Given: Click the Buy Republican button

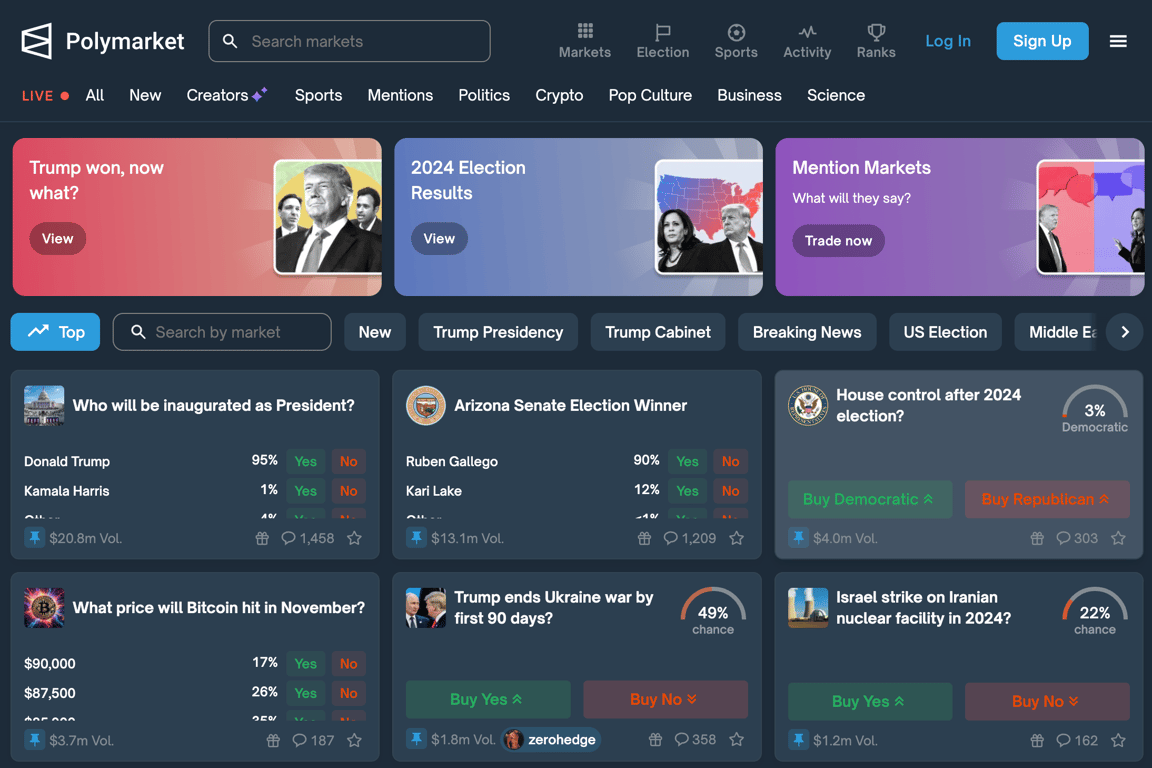Looking at the screenshot, I should coord(1047,499).
